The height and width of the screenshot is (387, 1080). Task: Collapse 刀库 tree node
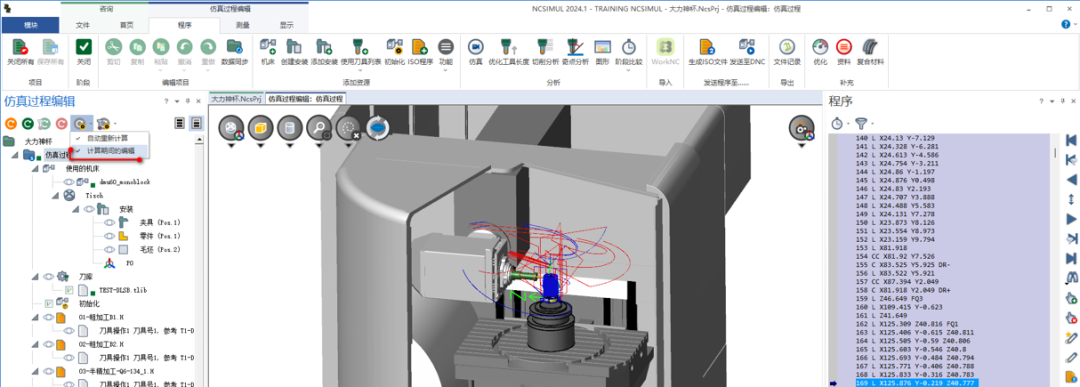[36, 276]
